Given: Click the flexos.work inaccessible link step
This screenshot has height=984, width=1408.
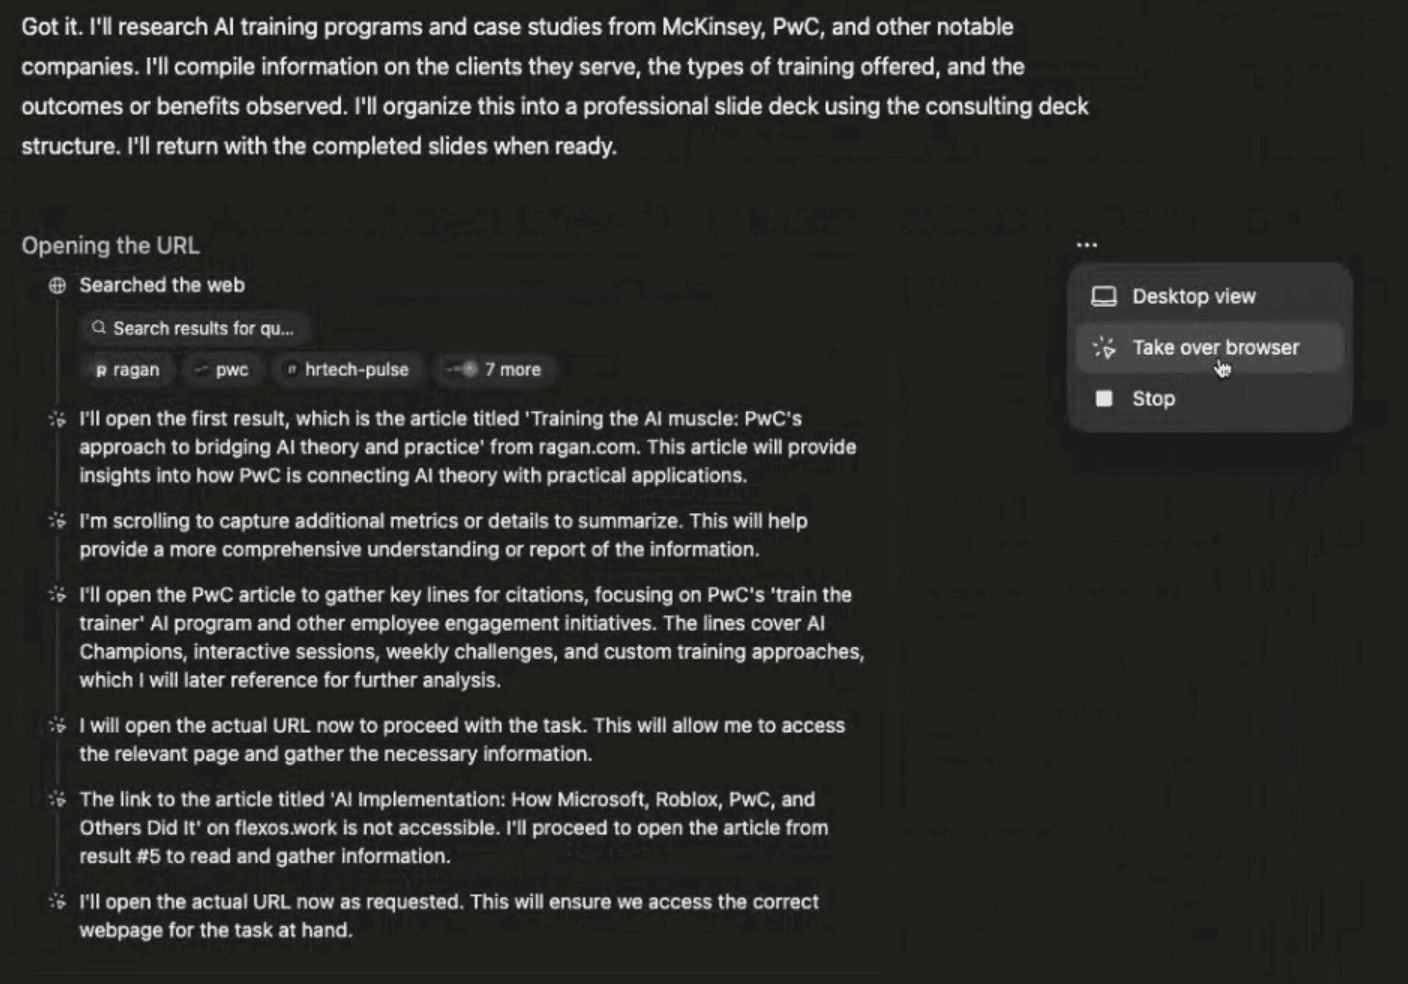Looking at the screenshot, I should coord(450,827).
